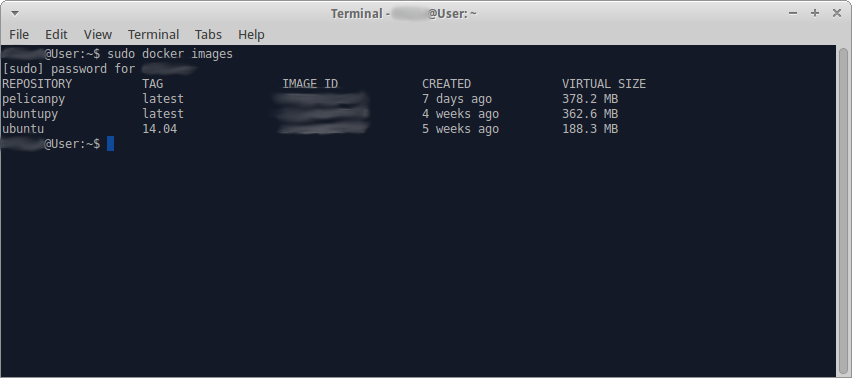Minimize the Terminal window
This screenshot has width=852, height=378.
click(x=793, y=14)
